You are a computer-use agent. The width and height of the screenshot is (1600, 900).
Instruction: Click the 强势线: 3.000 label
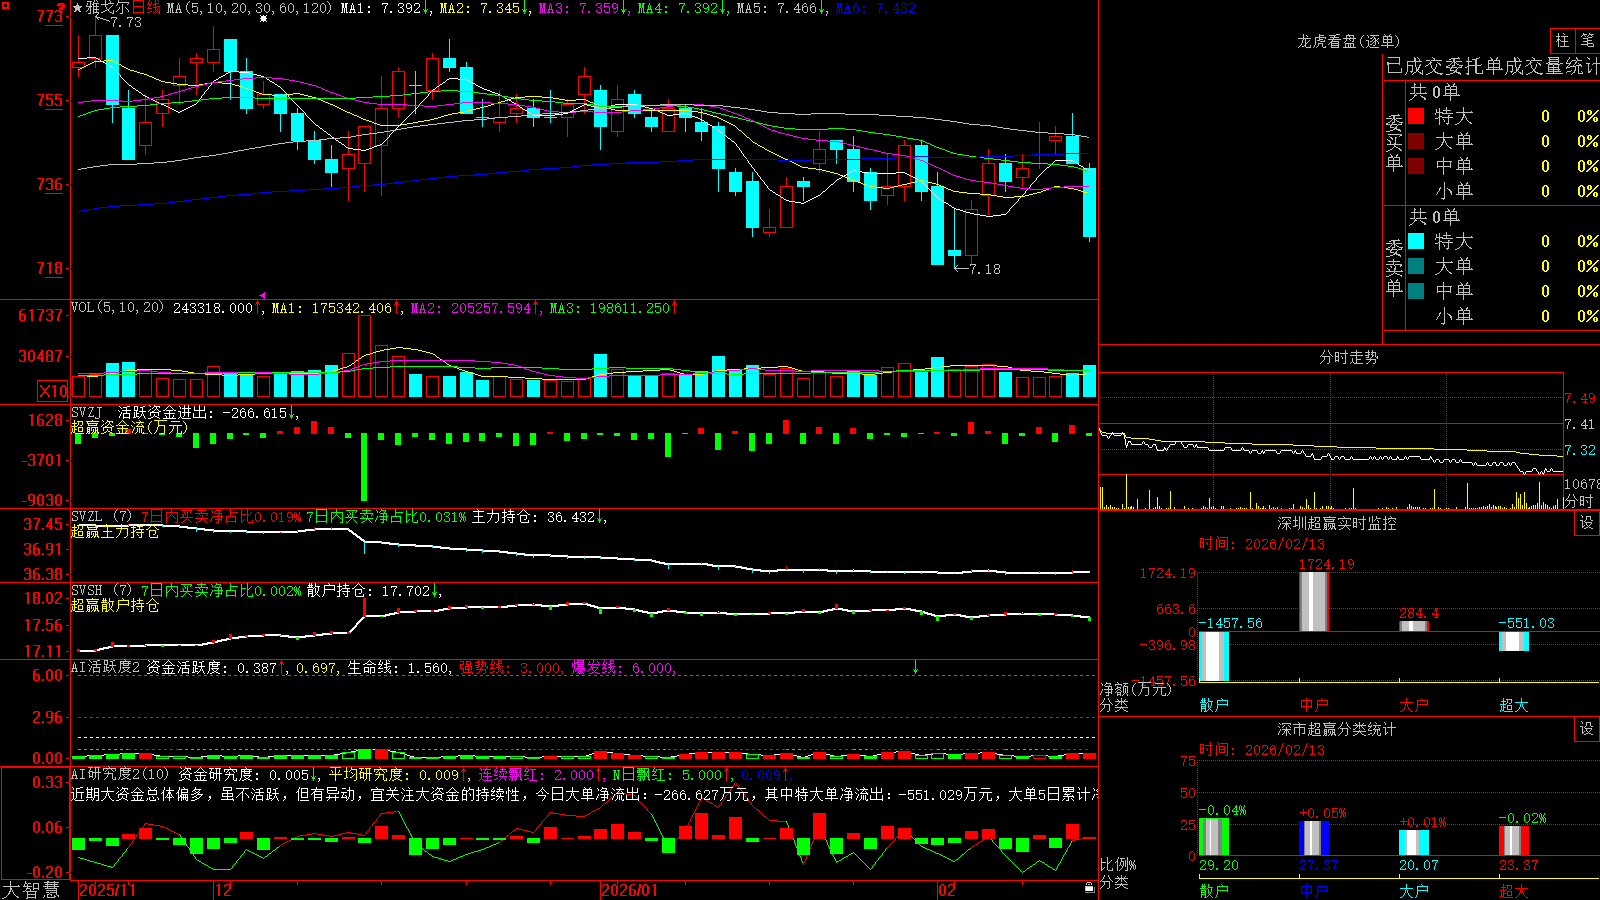(510, 667)
